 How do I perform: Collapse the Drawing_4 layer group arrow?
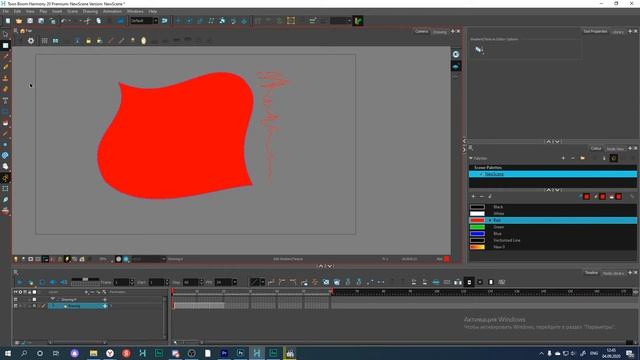point(52,299)
